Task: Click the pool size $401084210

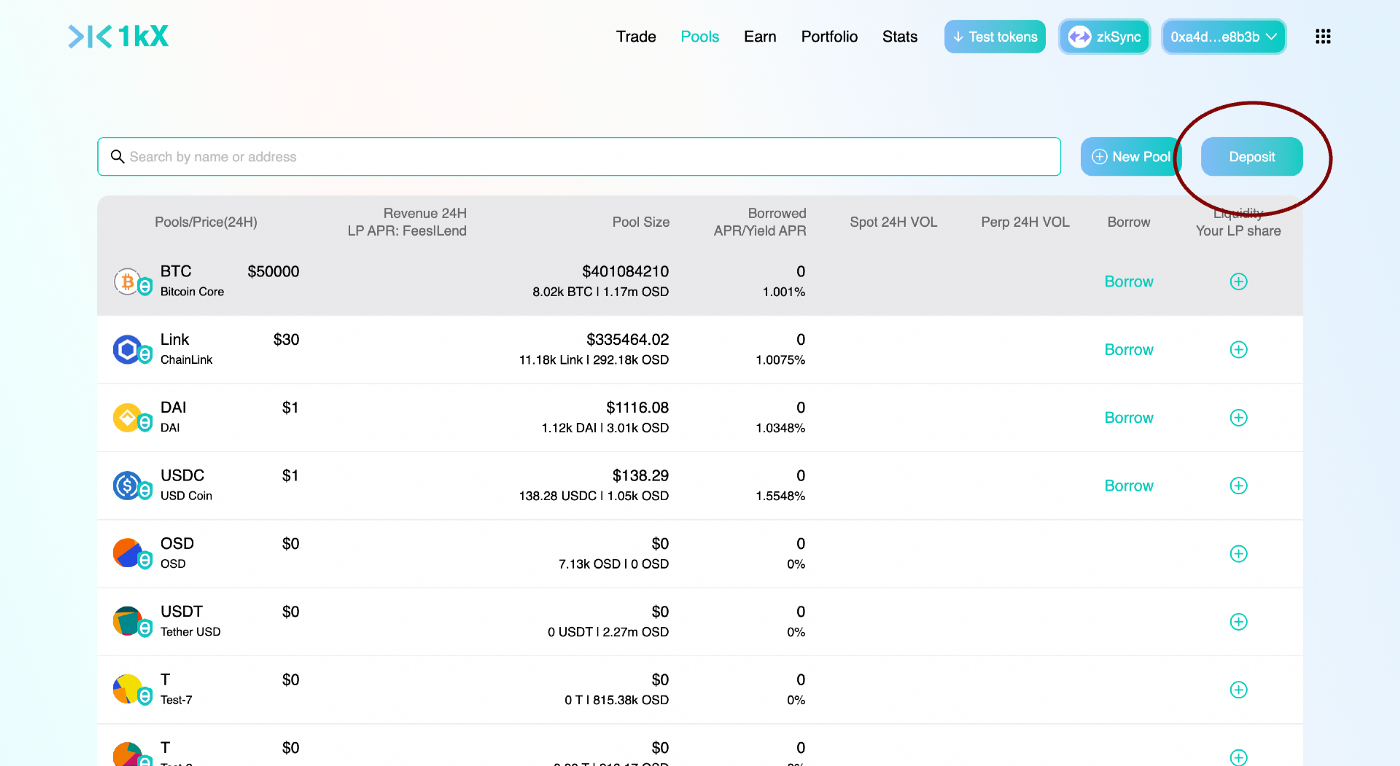Action: (626, 272)
